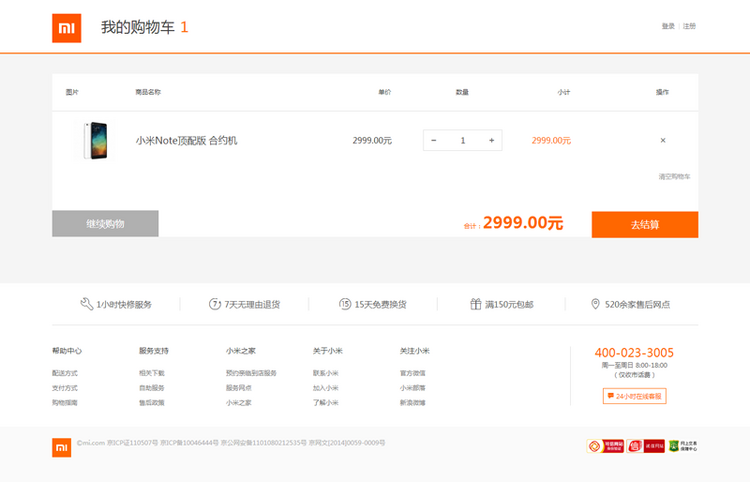Screen dimensions: 750x482
Task: Click the 7-day icon beside 7天无理由退货
Action: click(x=215, y=304)
